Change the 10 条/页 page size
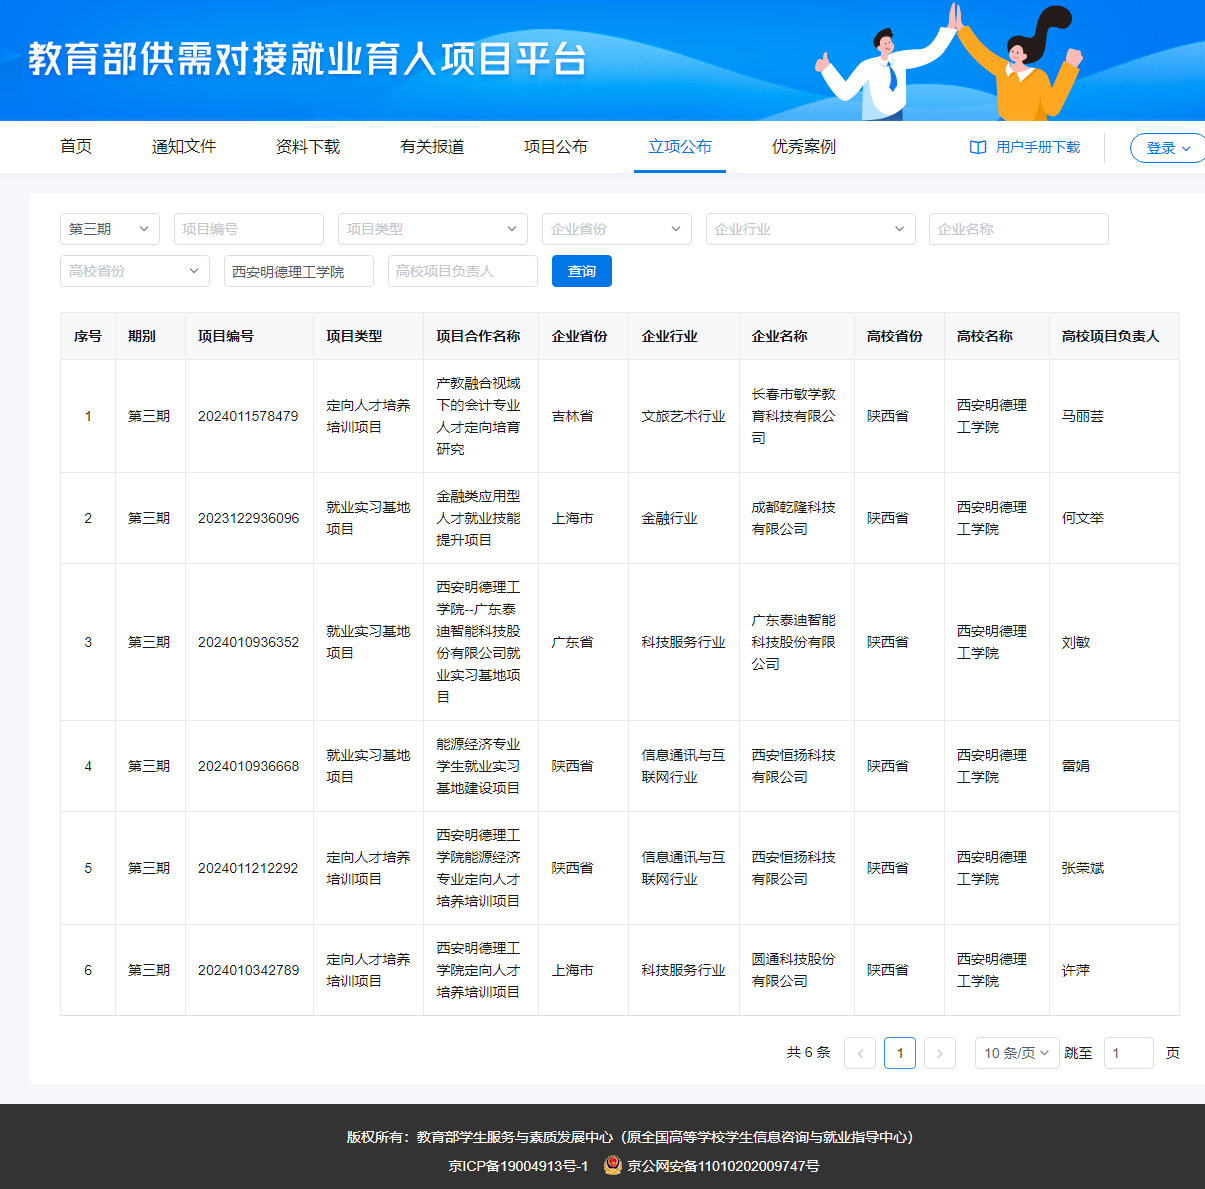 pos(1016,1053)
